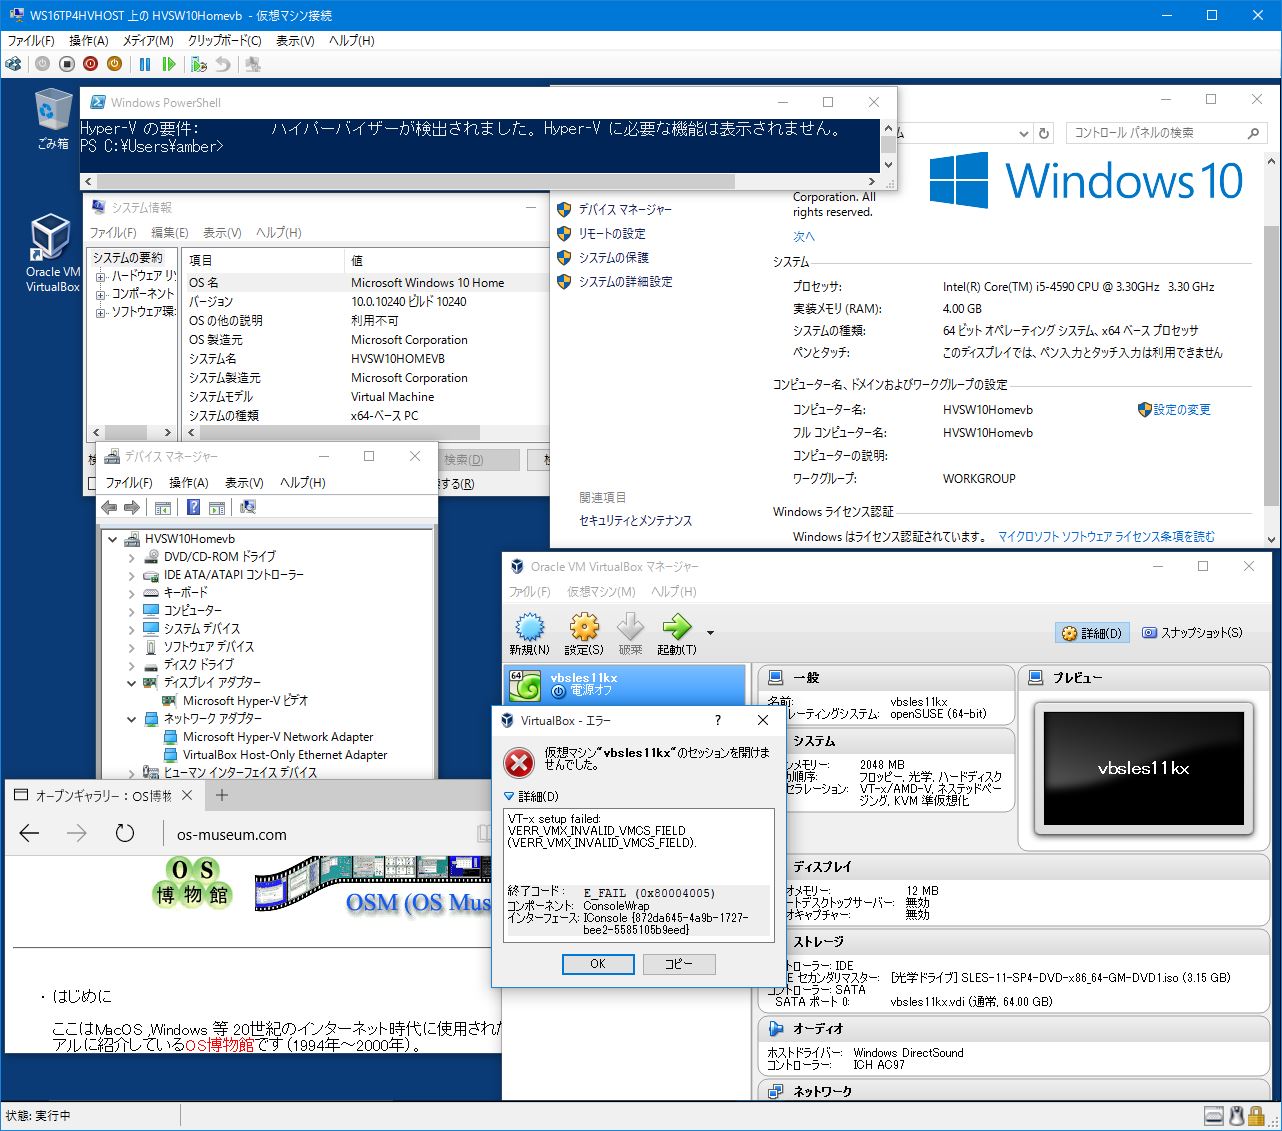
Task: Click OK in the VirtualBox error dialog
Action: point(598,964)
